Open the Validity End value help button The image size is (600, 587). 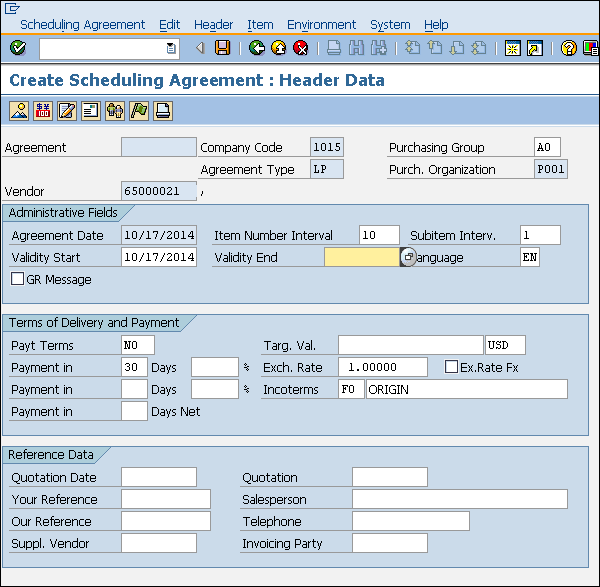pyautogui.click(x=407, y=258)
